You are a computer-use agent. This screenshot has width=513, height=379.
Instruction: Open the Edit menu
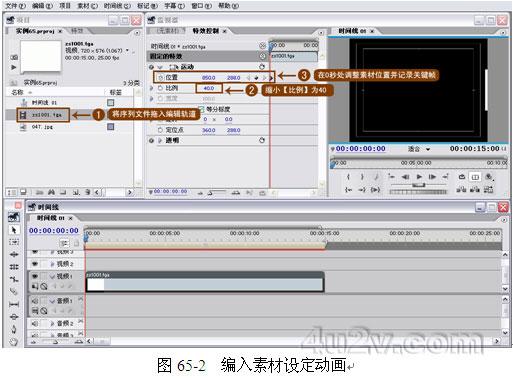[42, 6]
